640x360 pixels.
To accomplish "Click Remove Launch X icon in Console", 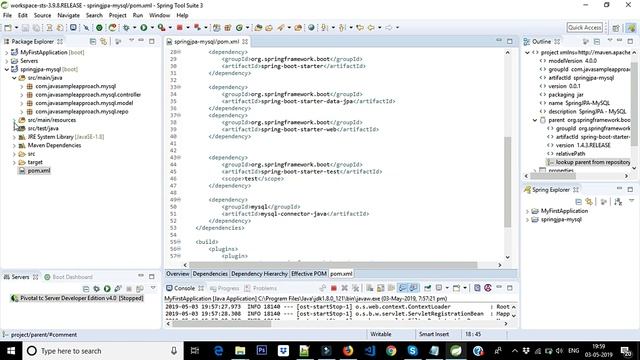I will [x=344, y=288].
